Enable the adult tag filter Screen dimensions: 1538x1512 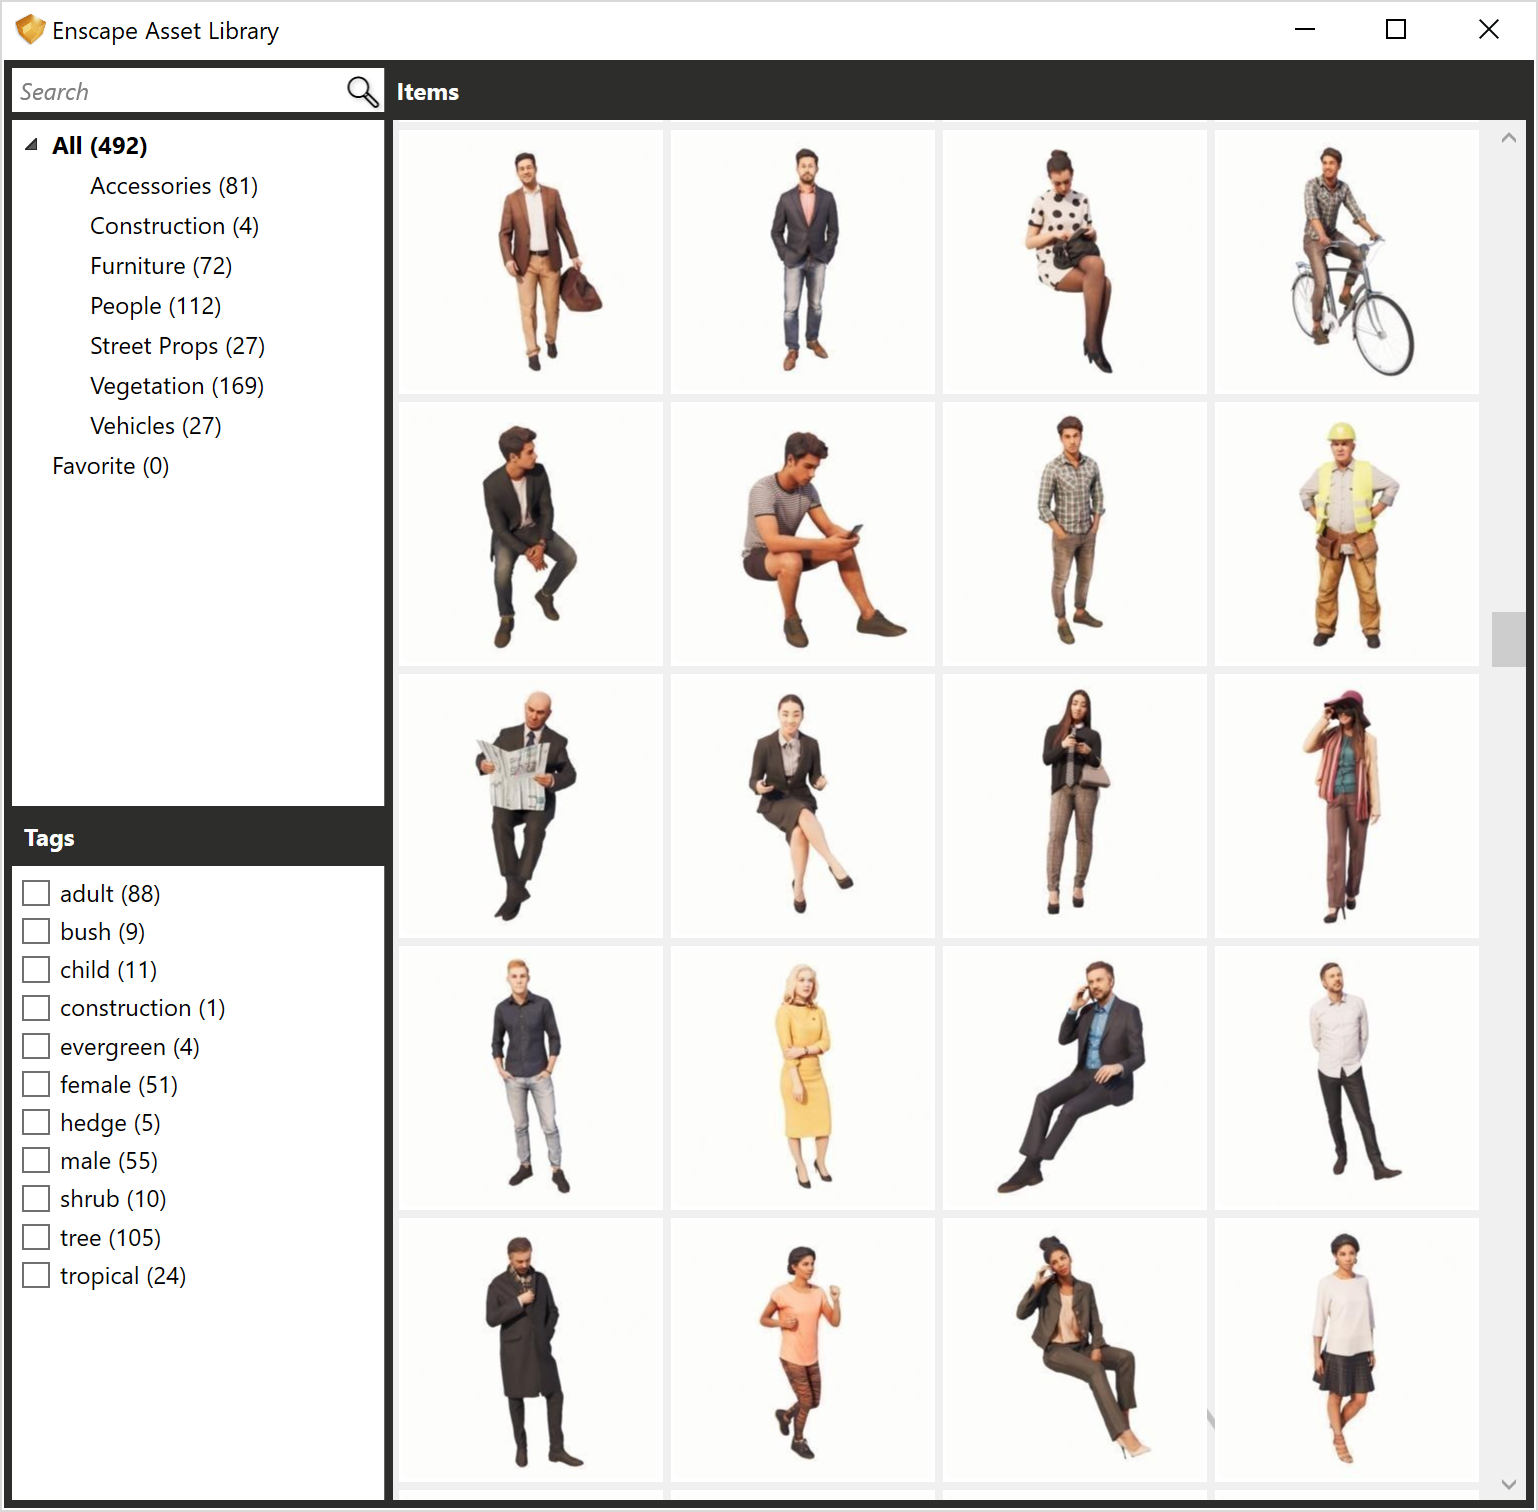click(x=36, y=892)
